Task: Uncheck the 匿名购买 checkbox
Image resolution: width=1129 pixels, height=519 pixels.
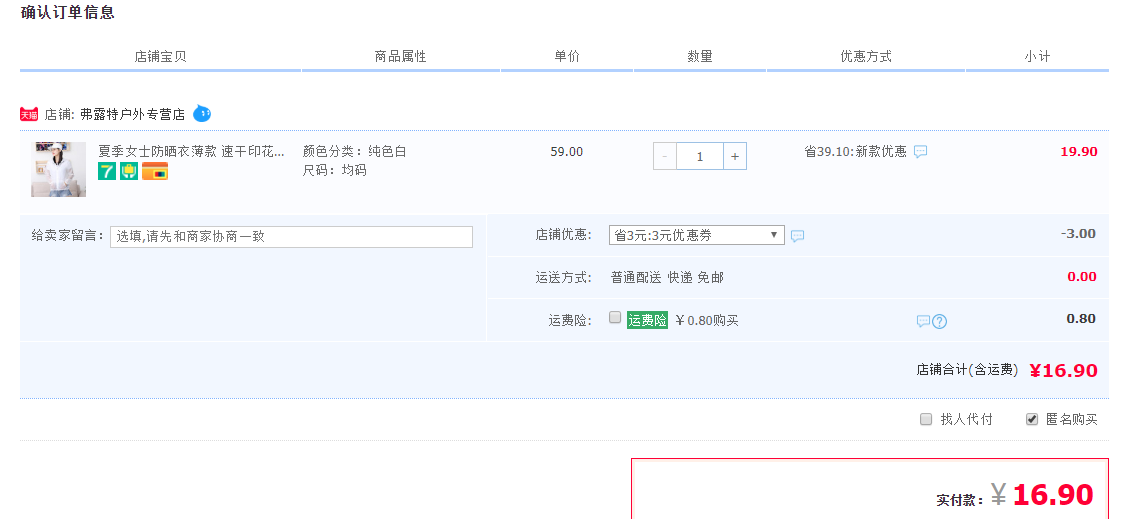Action: pos(1032,419)
